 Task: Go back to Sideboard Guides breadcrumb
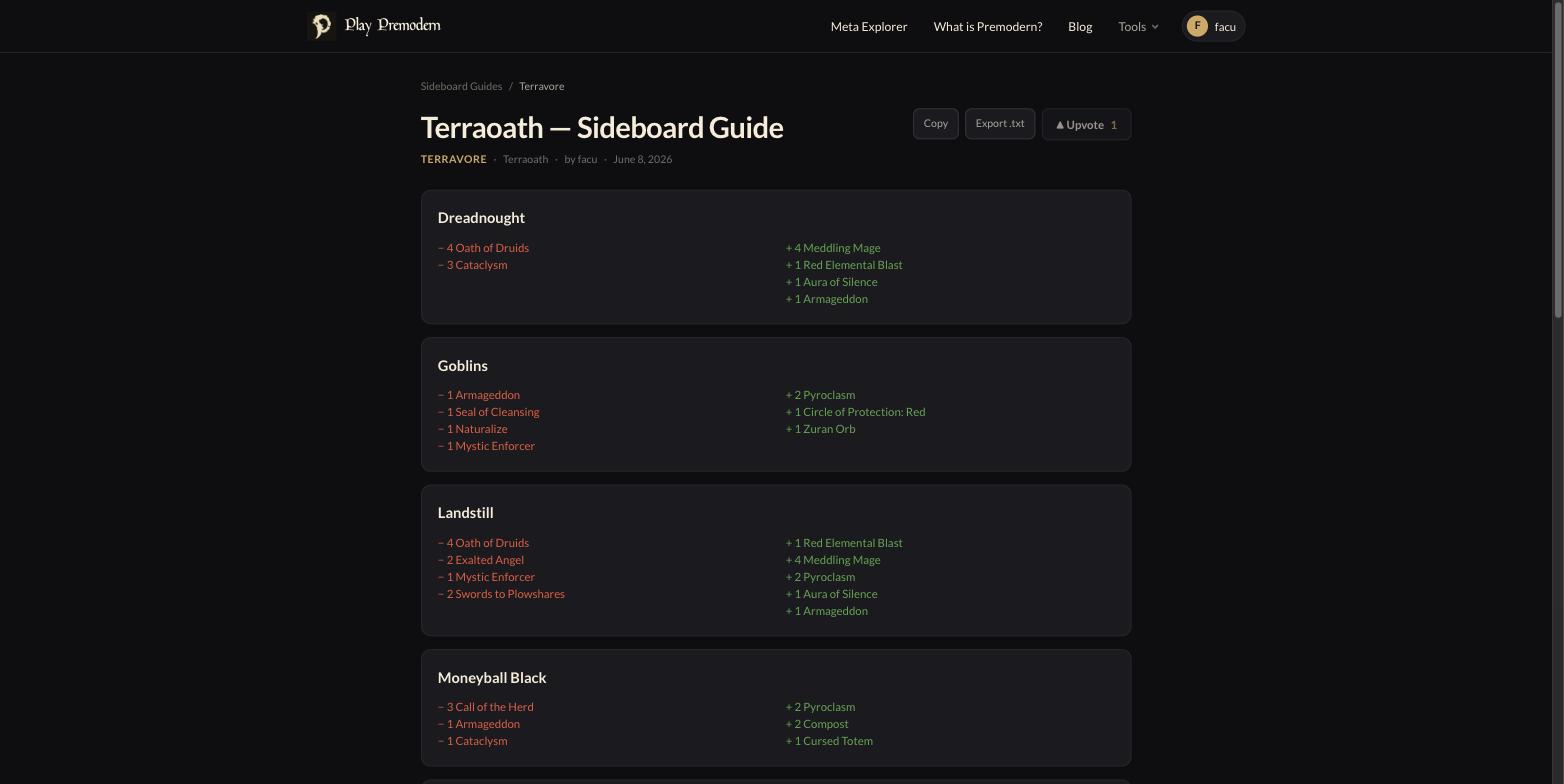click(x=461, y=86)
